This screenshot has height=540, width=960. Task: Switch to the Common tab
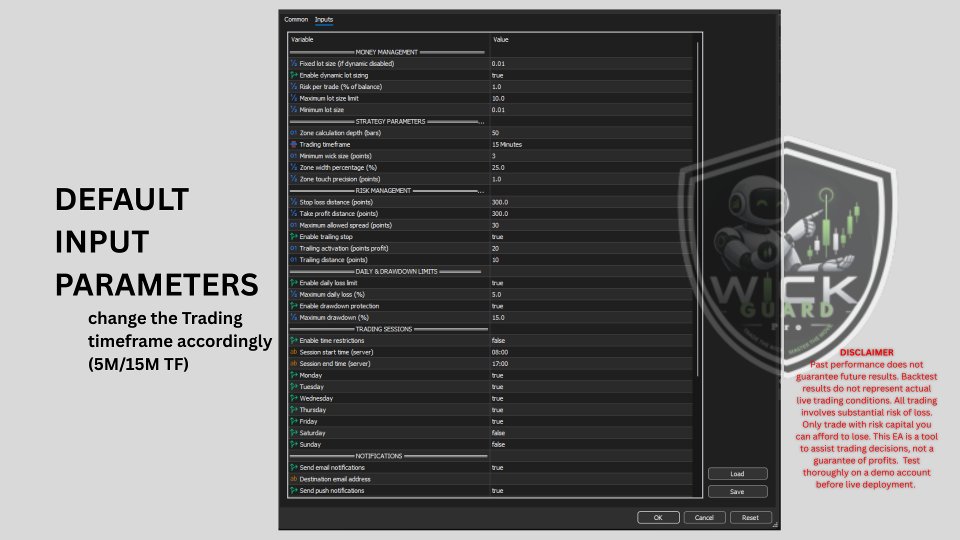[x=296, y=20]
